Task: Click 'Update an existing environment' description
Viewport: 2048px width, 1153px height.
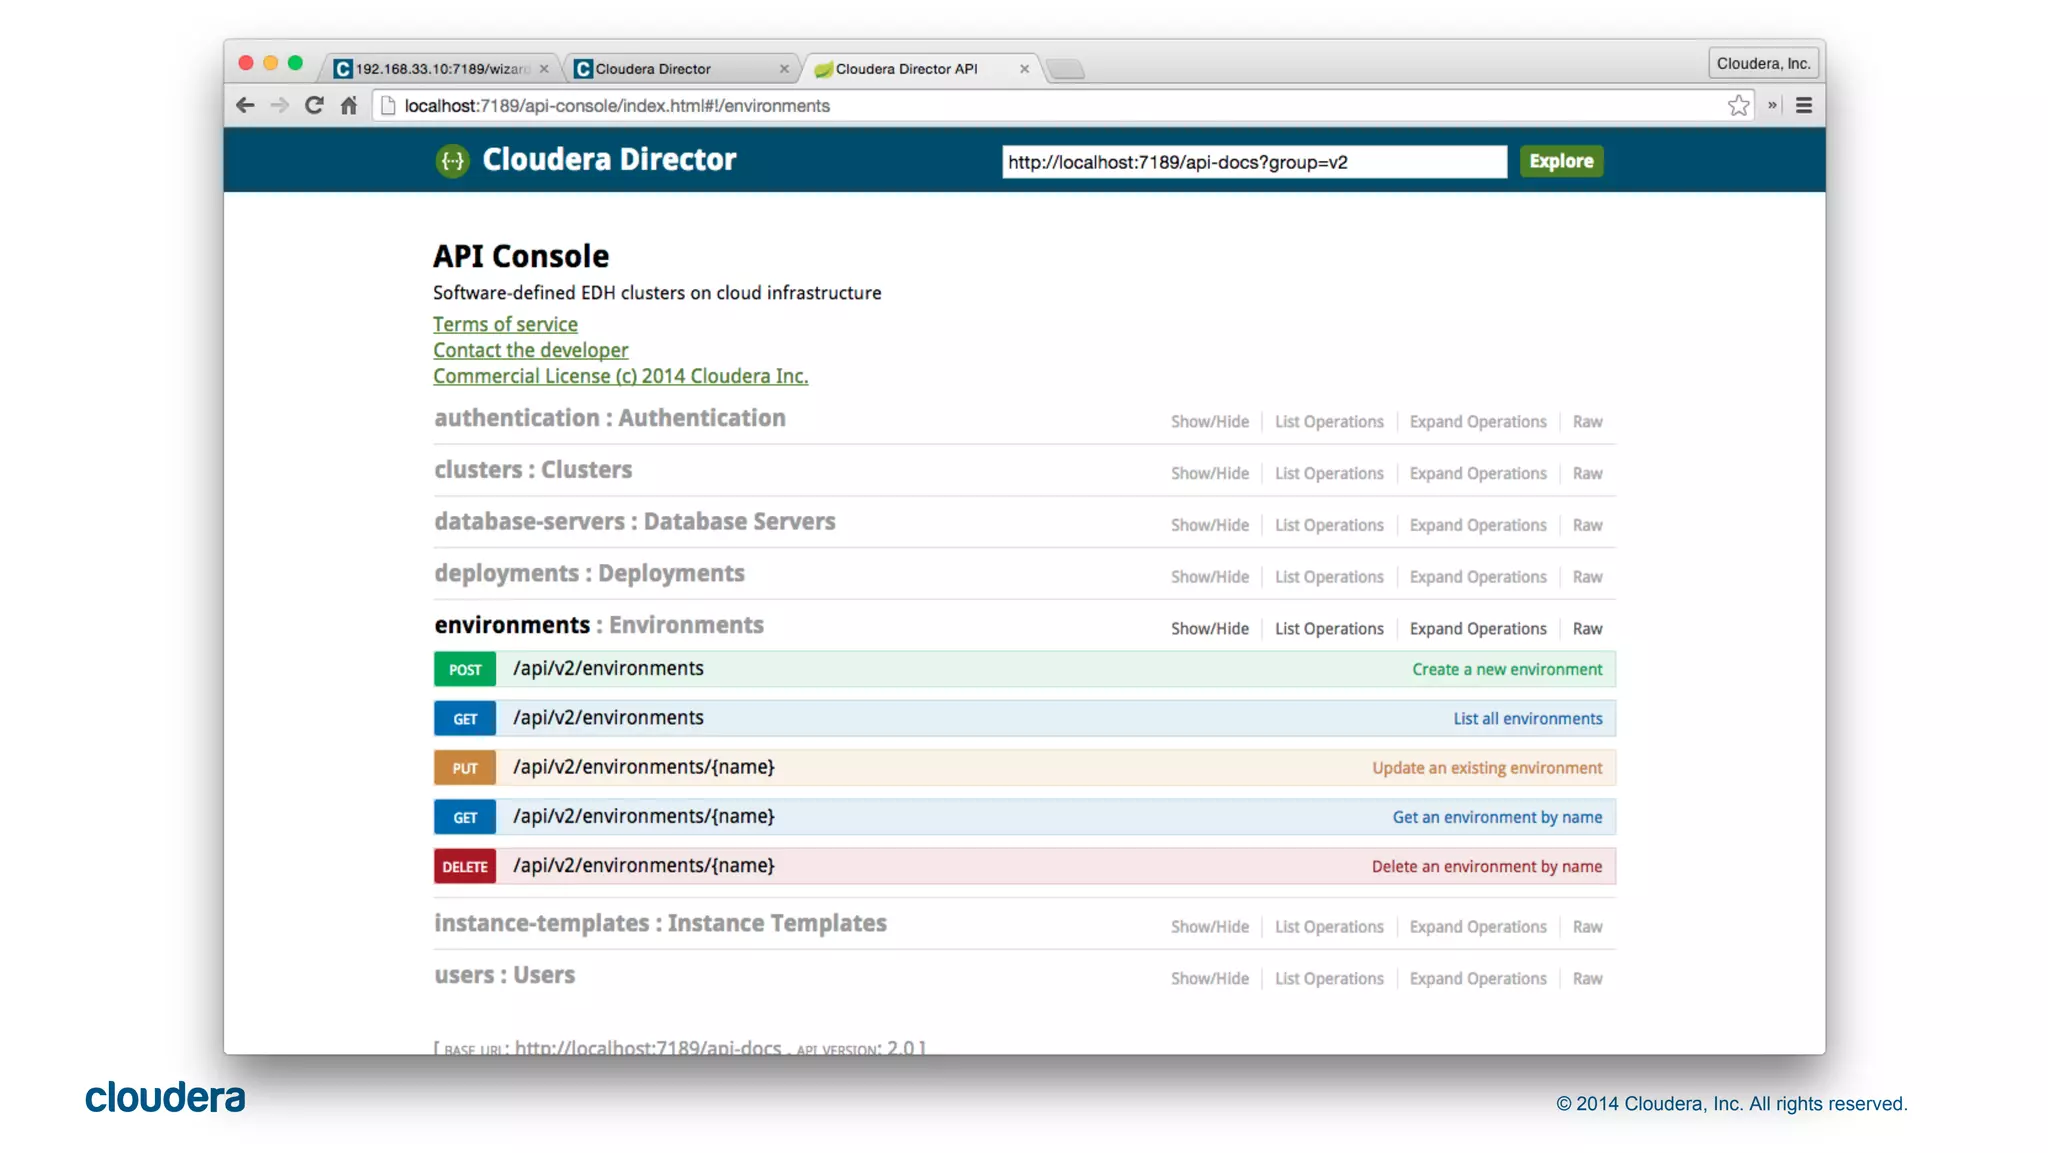Action: pyautogui.click(x=1487, y=768)
